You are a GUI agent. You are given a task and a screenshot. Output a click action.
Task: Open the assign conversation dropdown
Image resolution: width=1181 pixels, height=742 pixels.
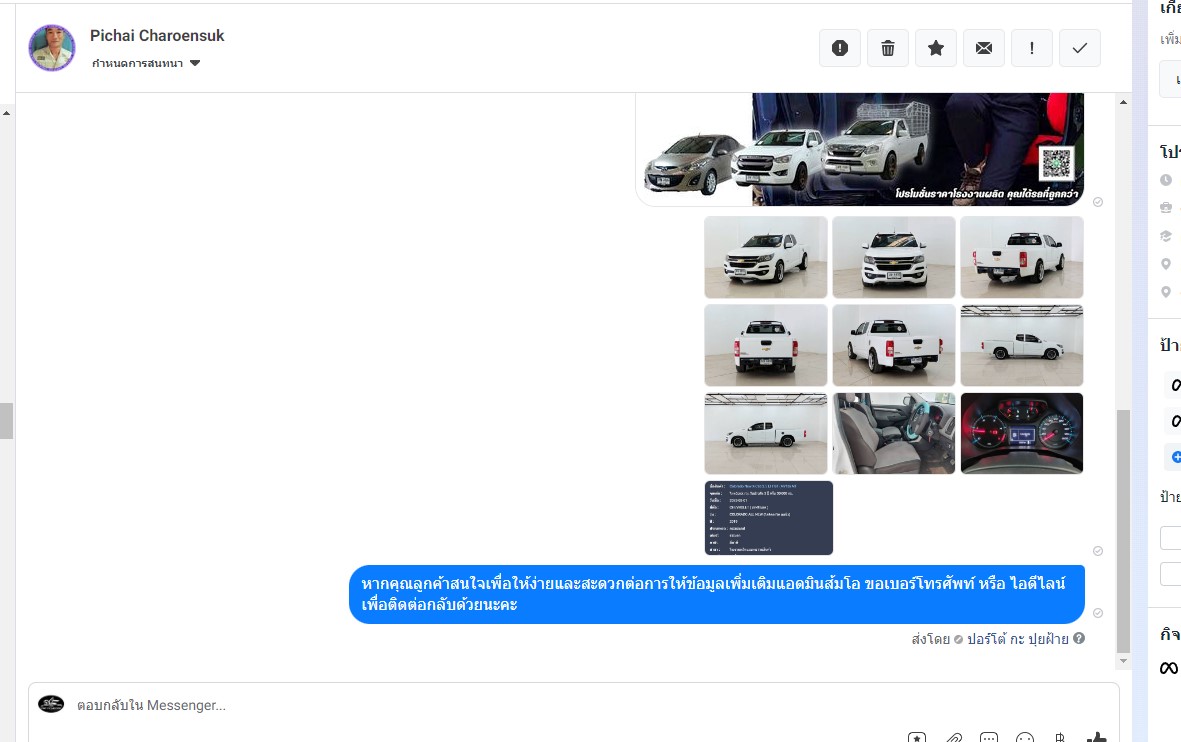[146, 63]
